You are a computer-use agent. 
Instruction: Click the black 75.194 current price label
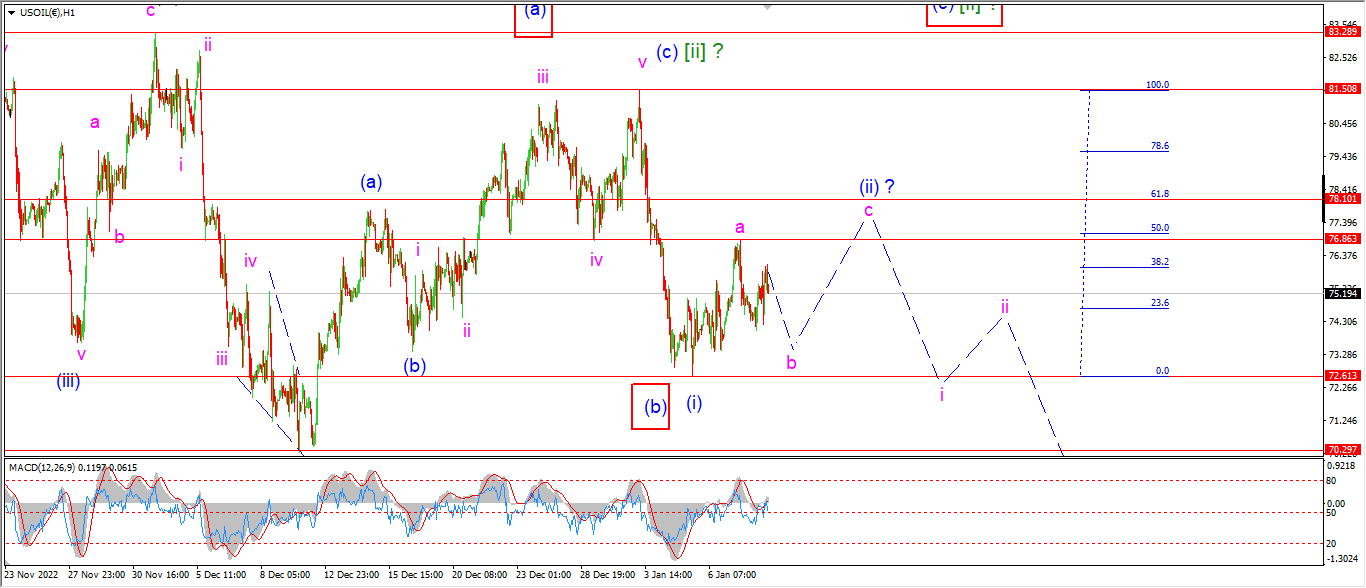[x=1341, y=293]
